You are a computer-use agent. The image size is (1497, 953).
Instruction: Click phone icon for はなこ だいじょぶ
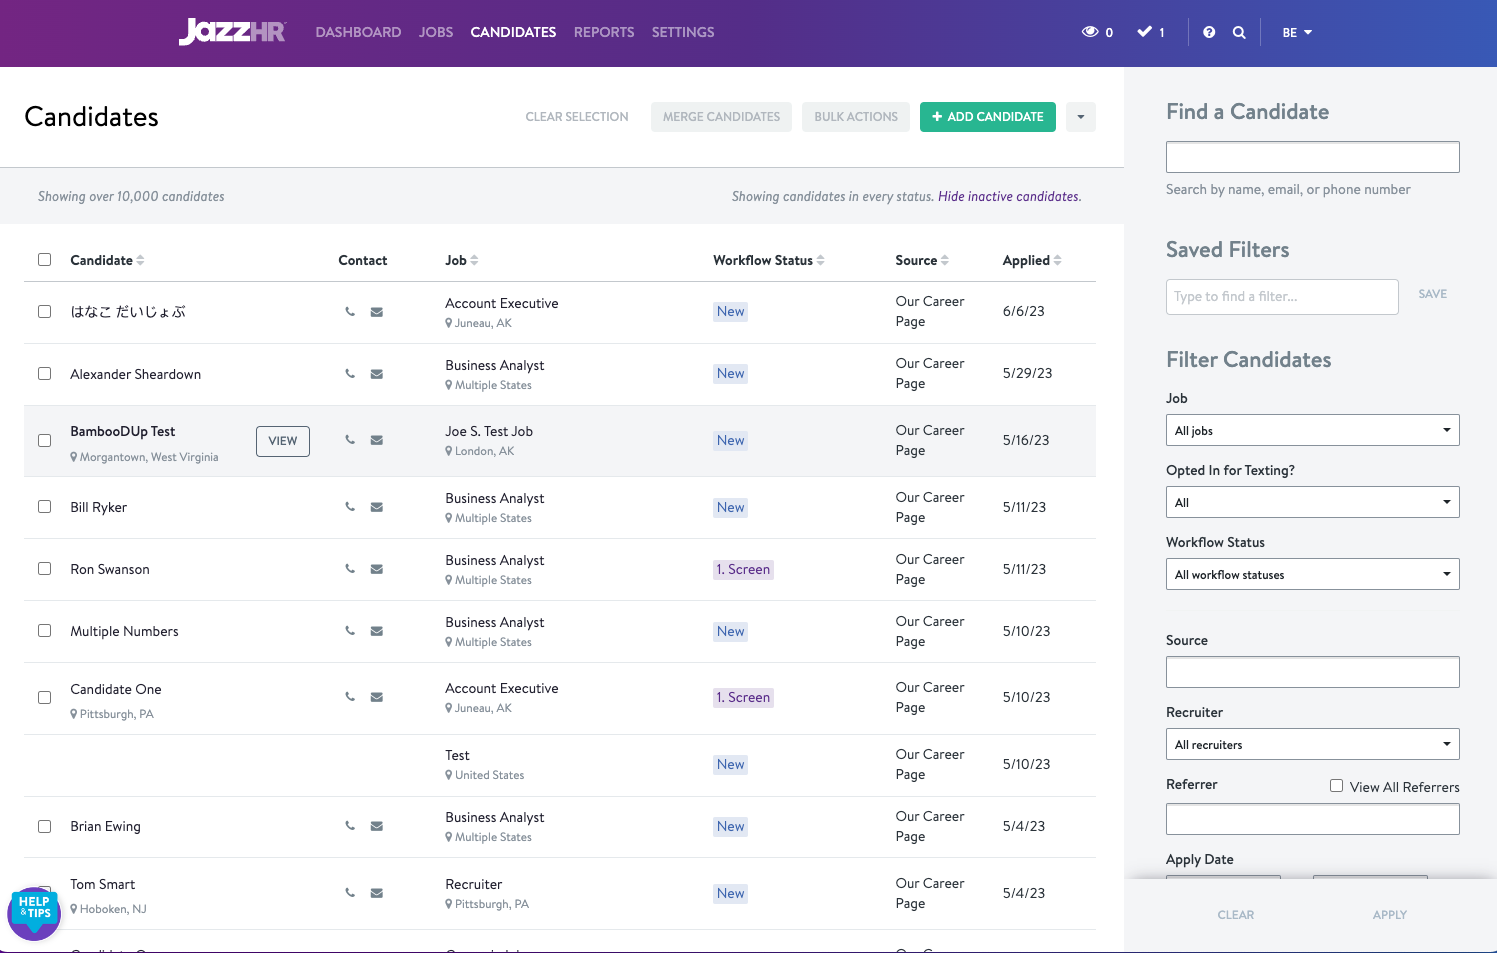click(350, 312)
